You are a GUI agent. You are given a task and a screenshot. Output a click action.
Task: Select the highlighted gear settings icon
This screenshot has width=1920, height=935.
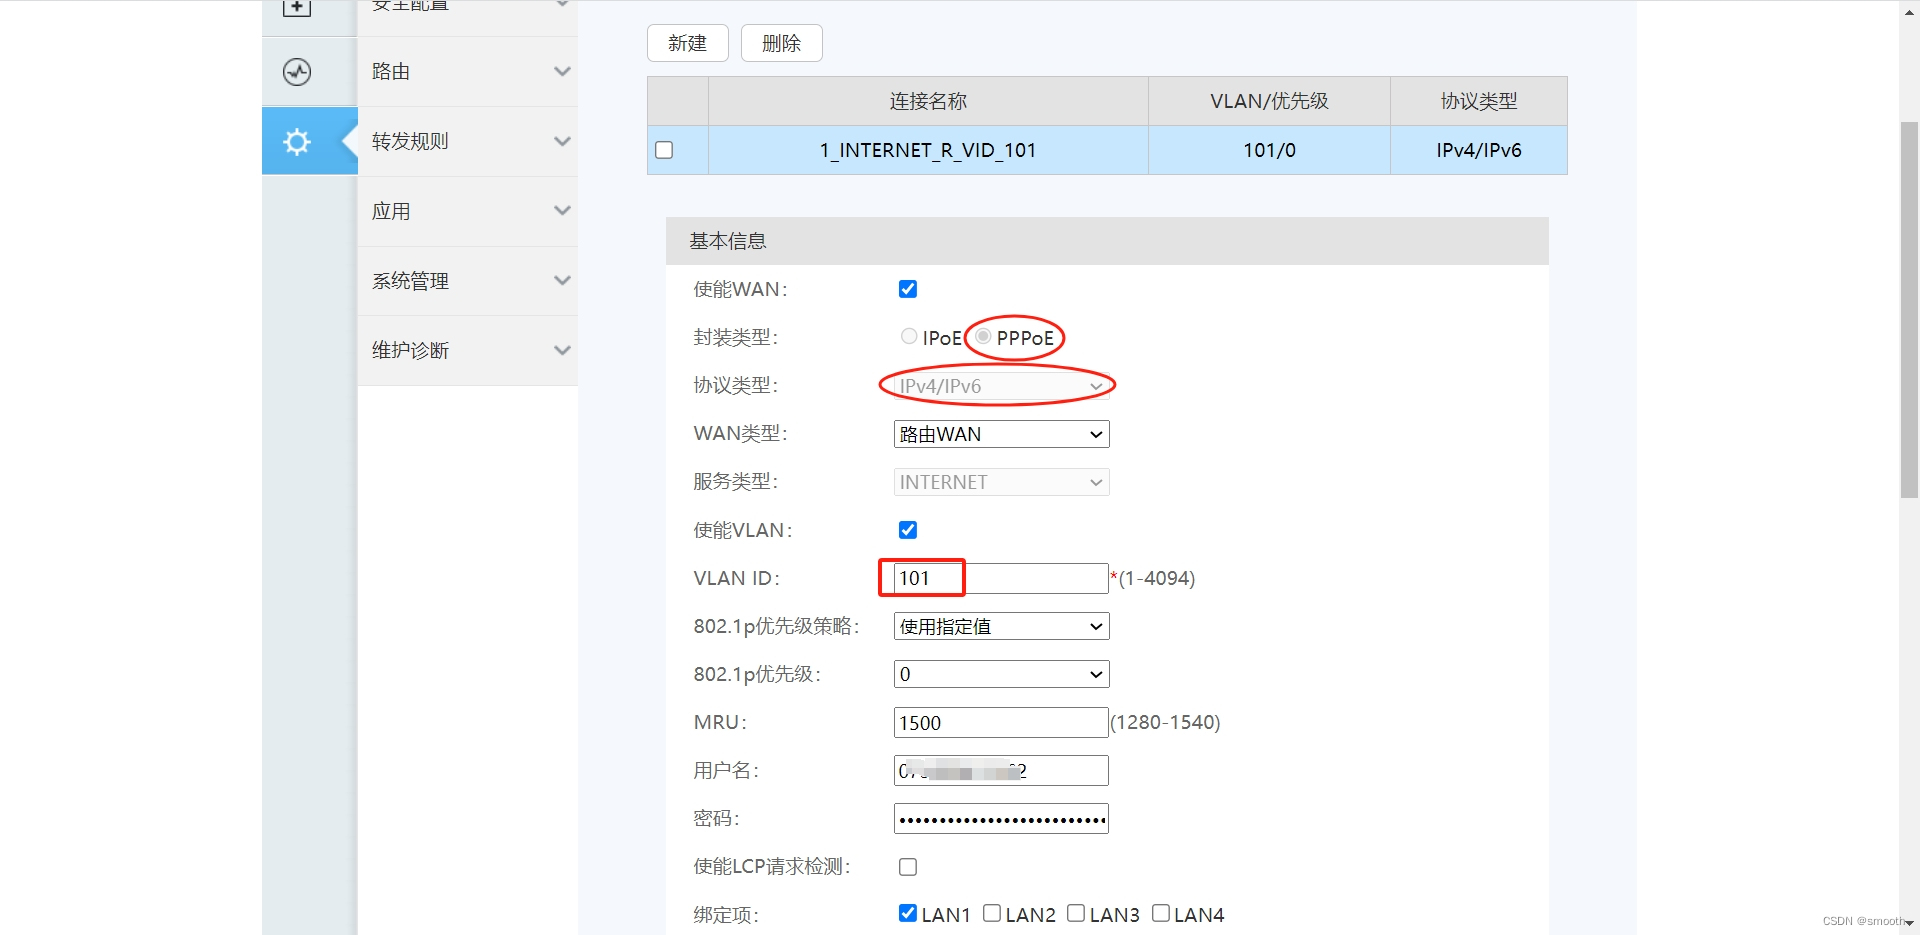[x=296, y=141]
